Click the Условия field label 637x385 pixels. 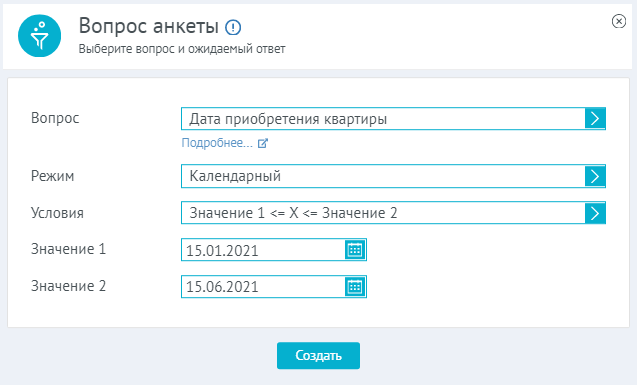(x=57, y=213)
